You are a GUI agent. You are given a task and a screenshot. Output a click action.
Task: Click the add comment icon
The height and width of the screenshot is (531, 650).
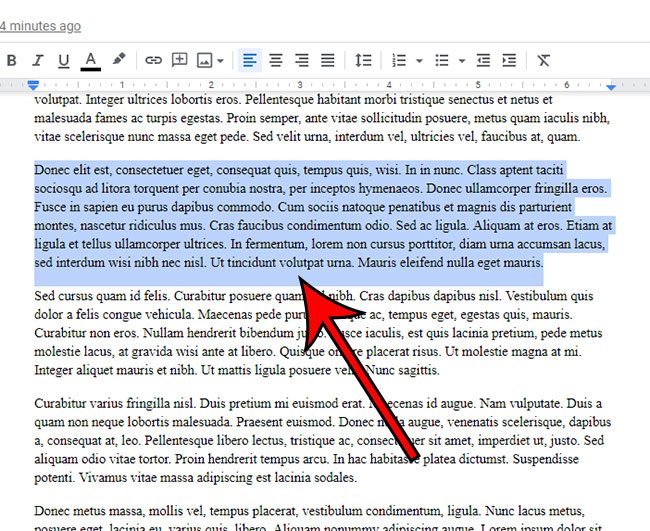[180, 61]
